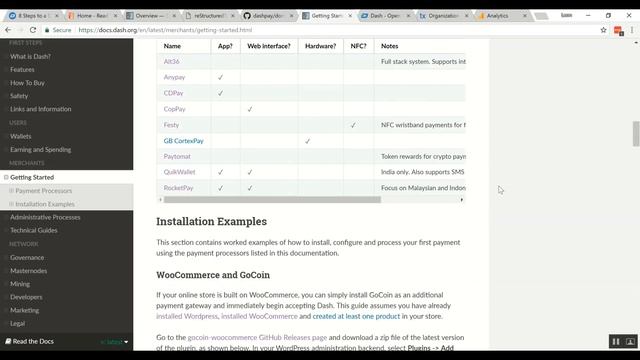
Task: Click the secure padlock icon
Action: click(47, 30)
